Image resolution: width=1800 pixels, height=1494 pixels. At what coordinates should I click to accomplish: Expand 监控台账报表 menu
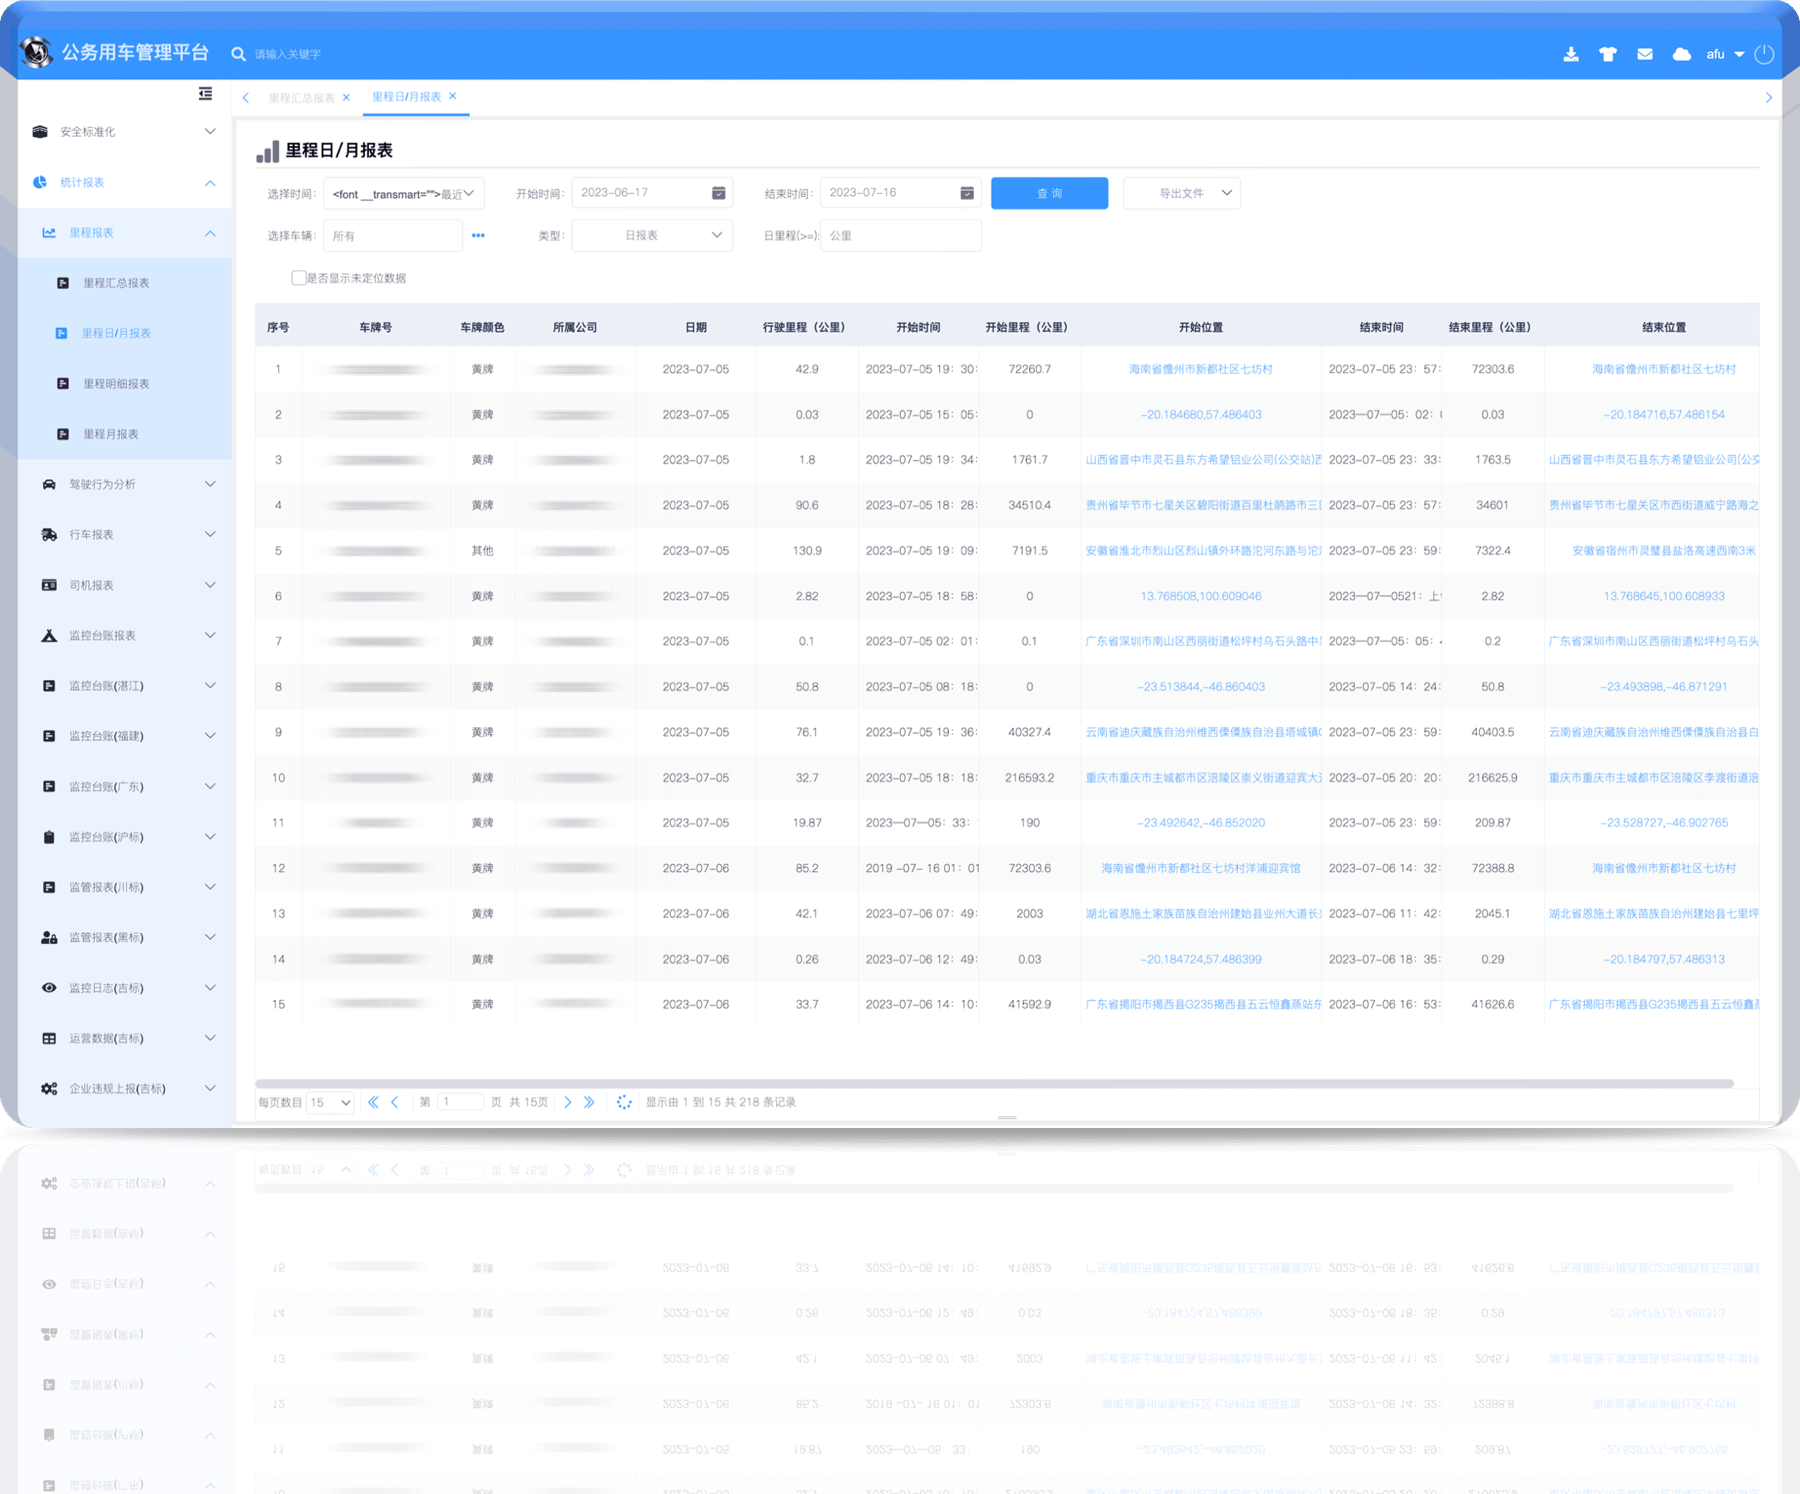(125, 635)
